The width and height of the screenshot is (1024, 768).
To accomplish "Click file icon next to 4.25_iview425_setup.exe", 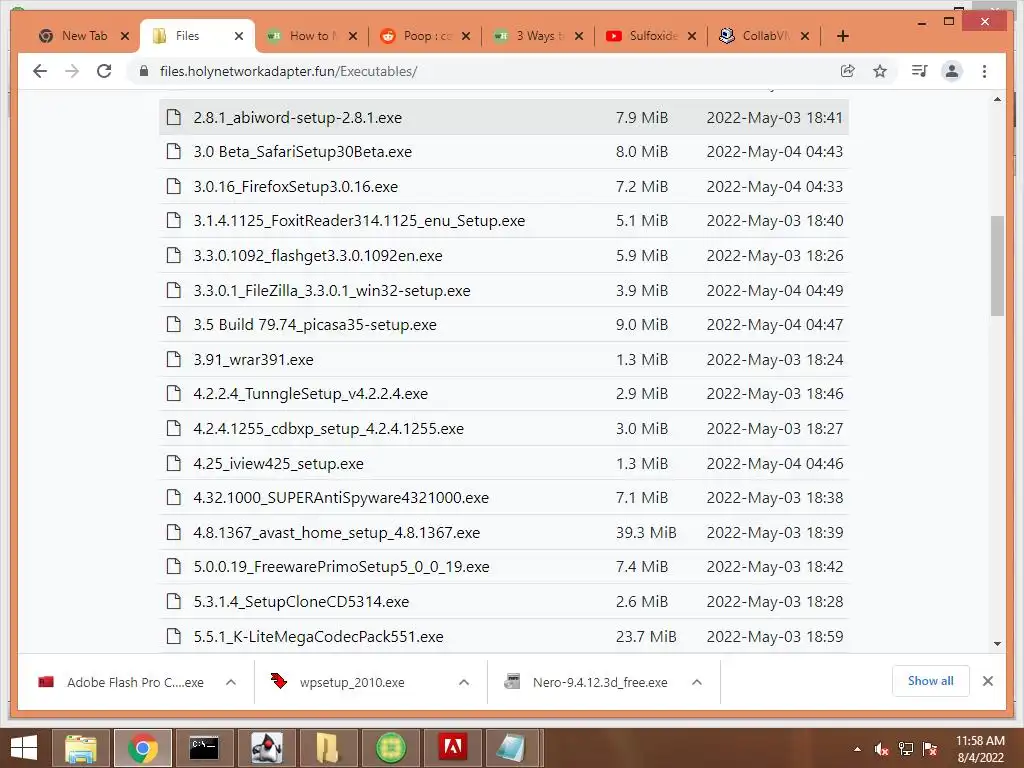I will [x=174, y=463].
